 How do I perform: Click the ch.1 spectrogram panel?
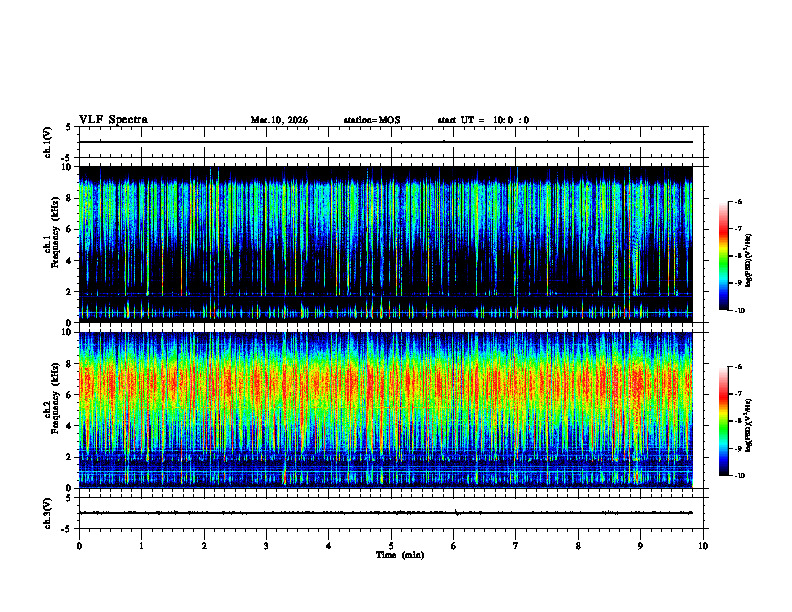click(386, 244)
